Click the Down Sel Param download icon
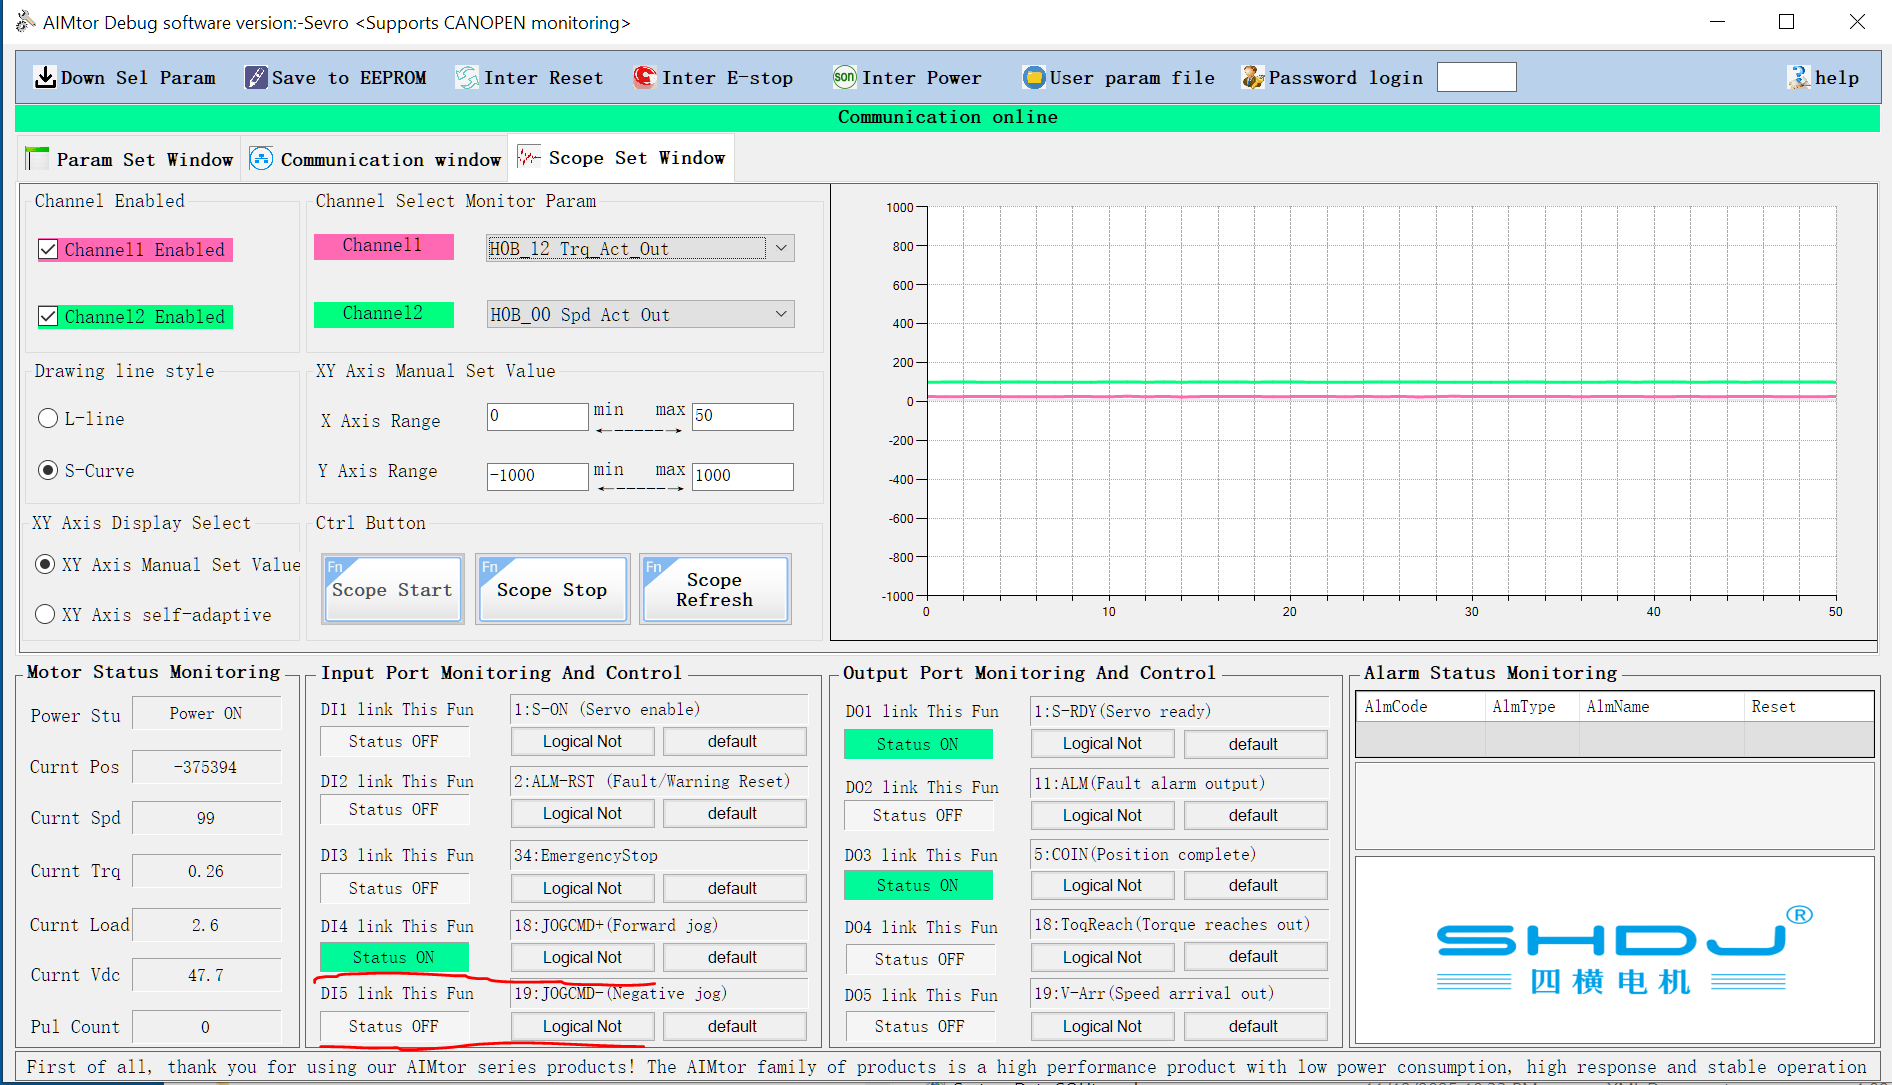The width and height of the screenshot is (1892, 1085). pyautogui.click(x=45, y=78)
